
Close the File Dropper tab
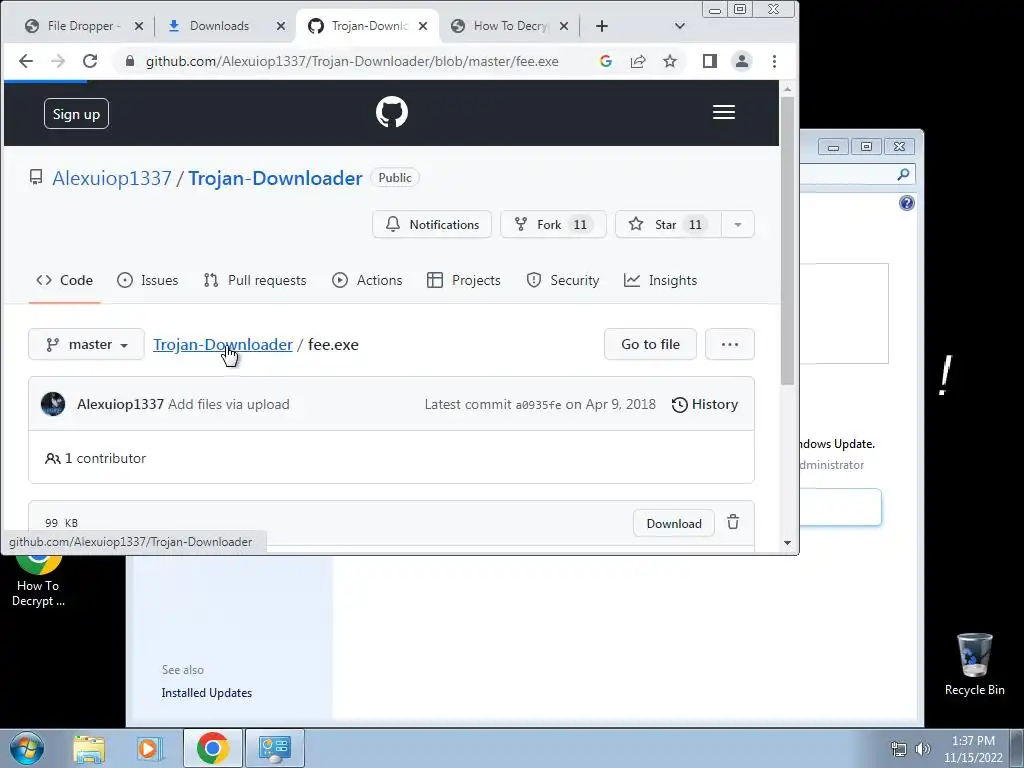(x=138, y=26)
